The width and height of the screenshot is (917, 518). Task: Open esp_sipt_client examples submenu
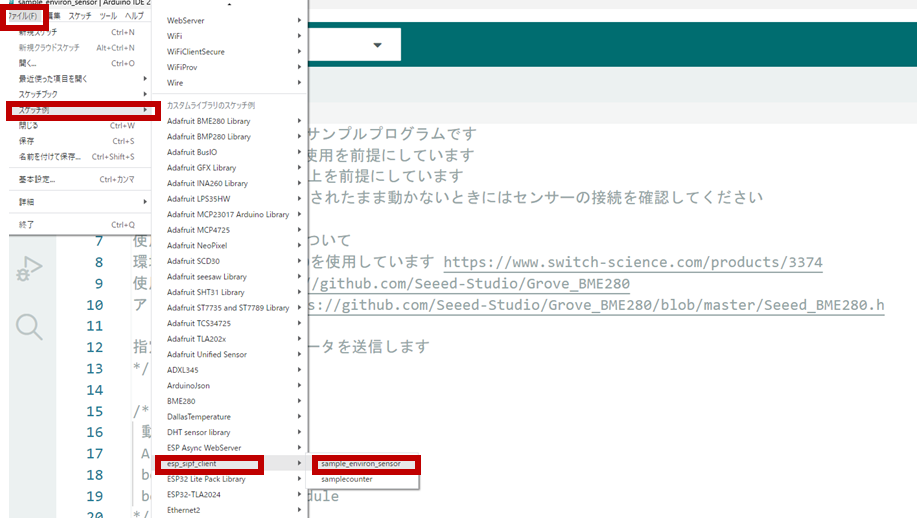230,464
